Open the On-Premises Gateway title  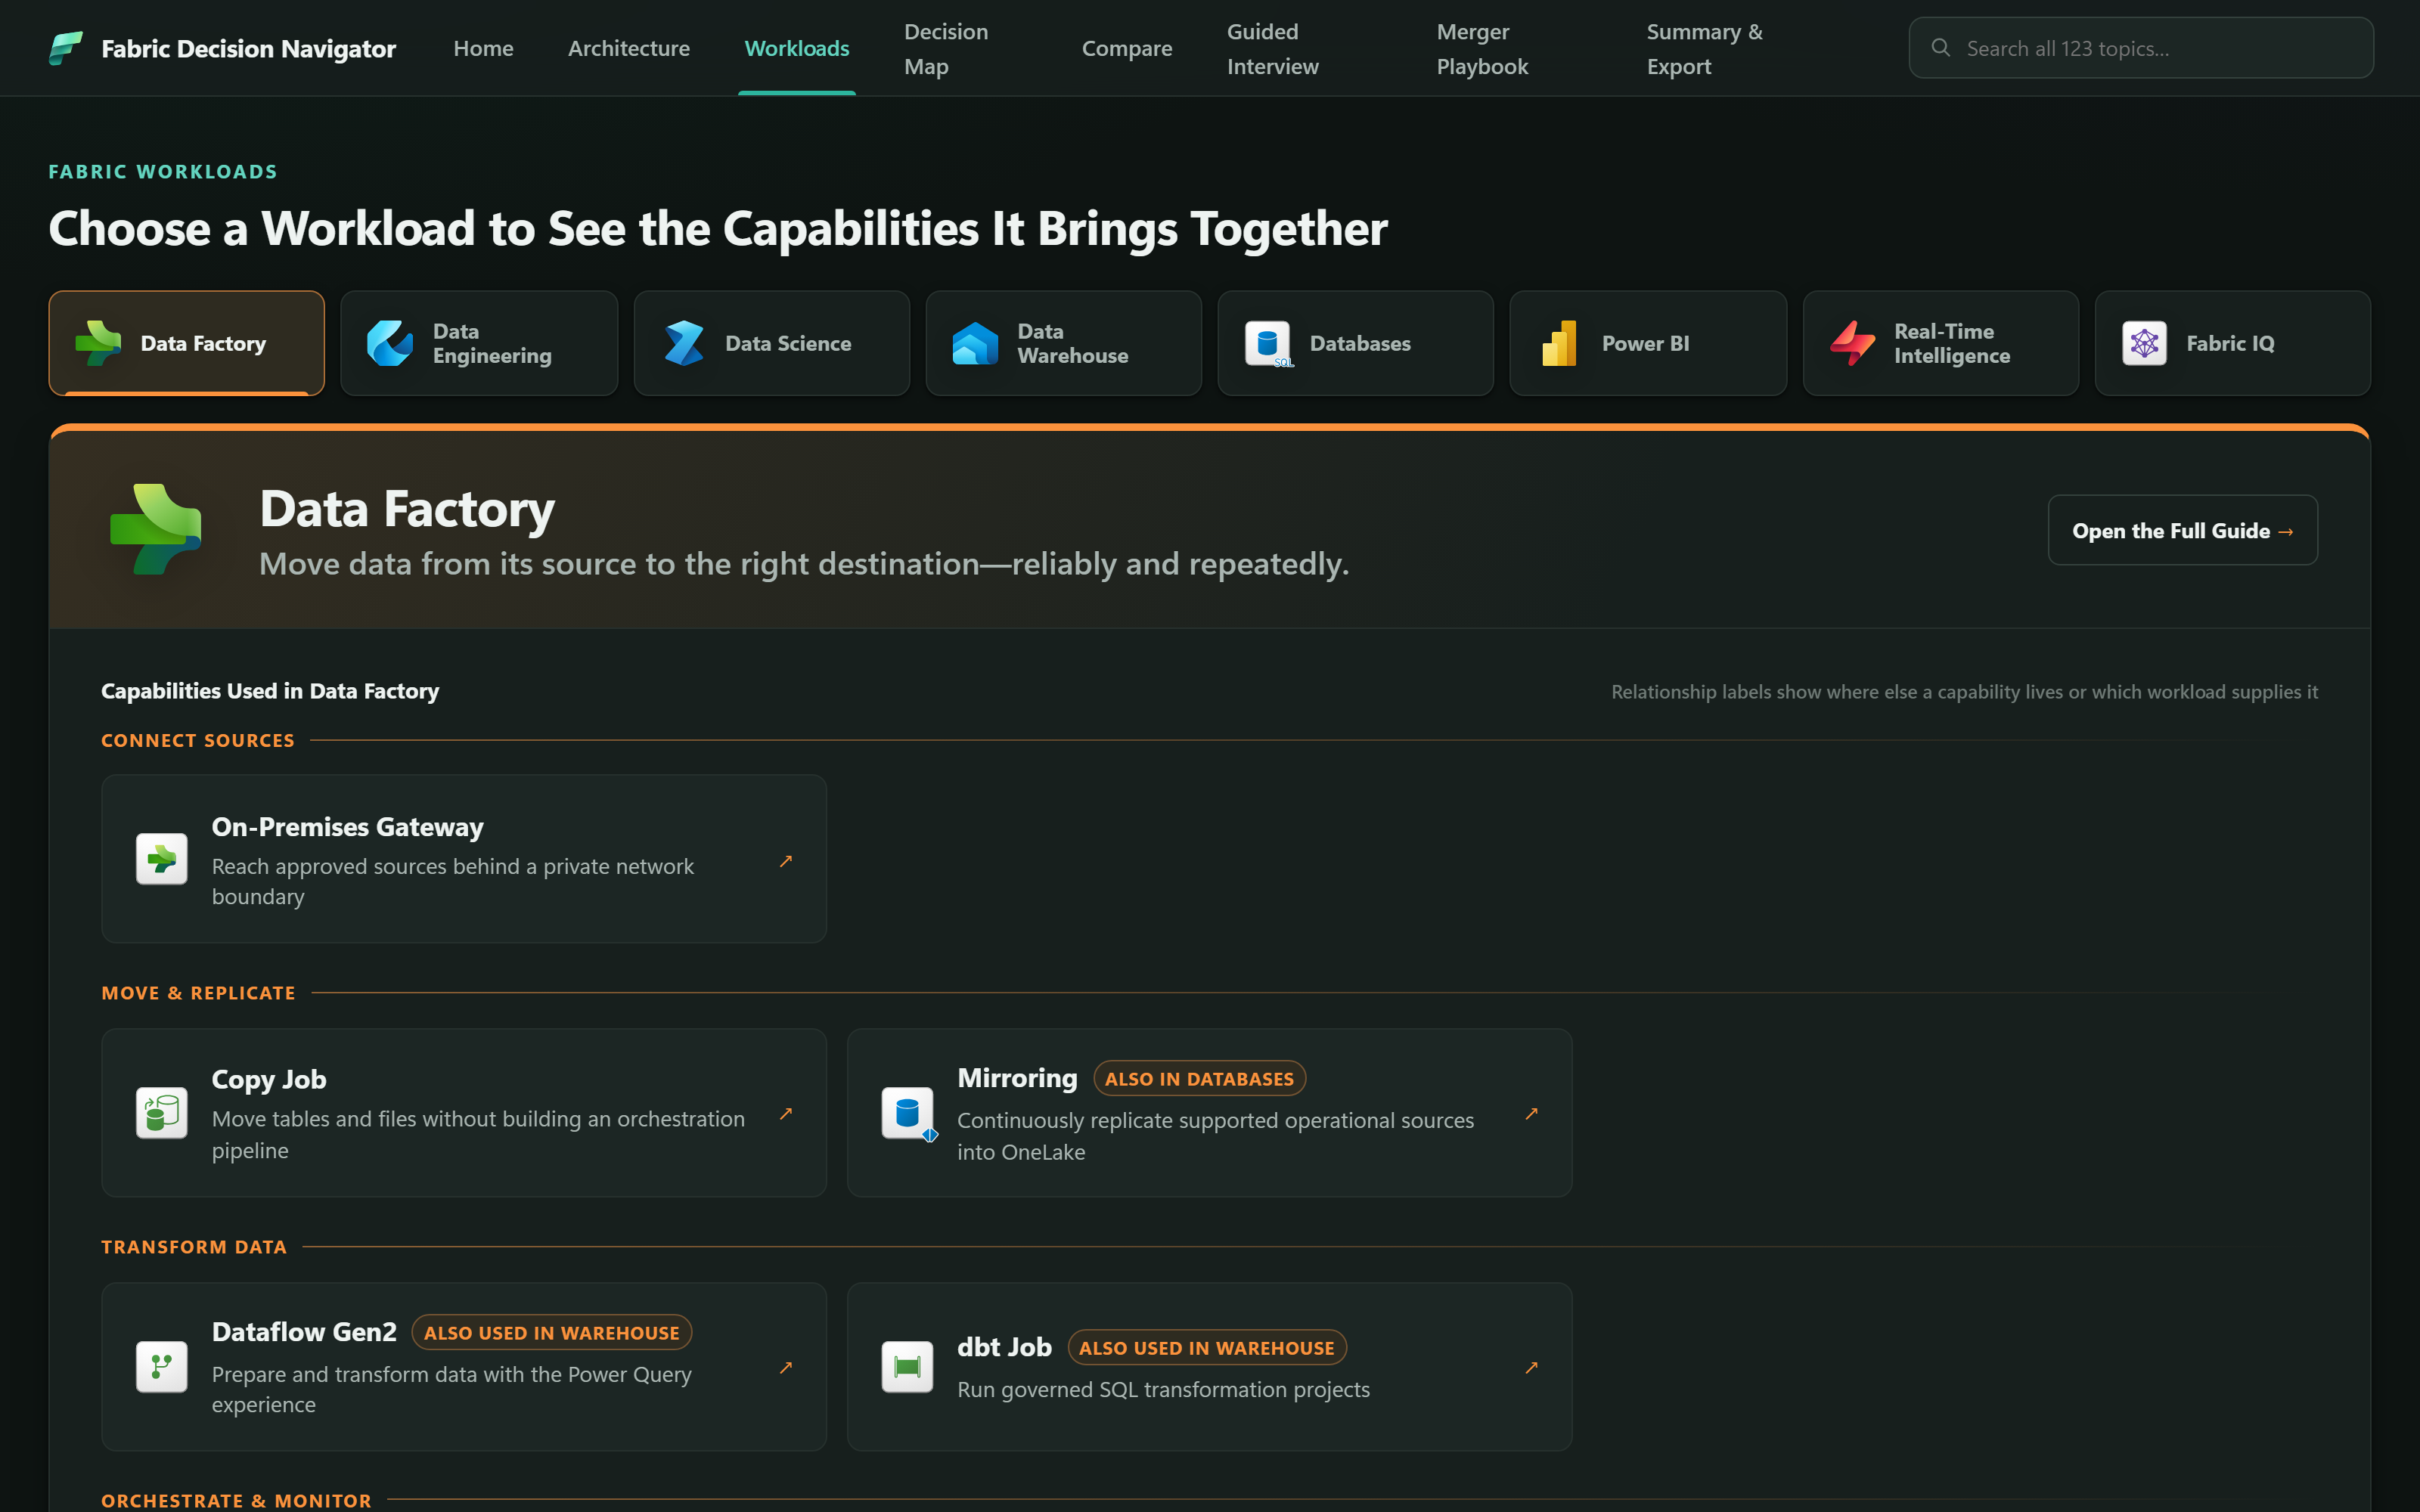[347, 827]
